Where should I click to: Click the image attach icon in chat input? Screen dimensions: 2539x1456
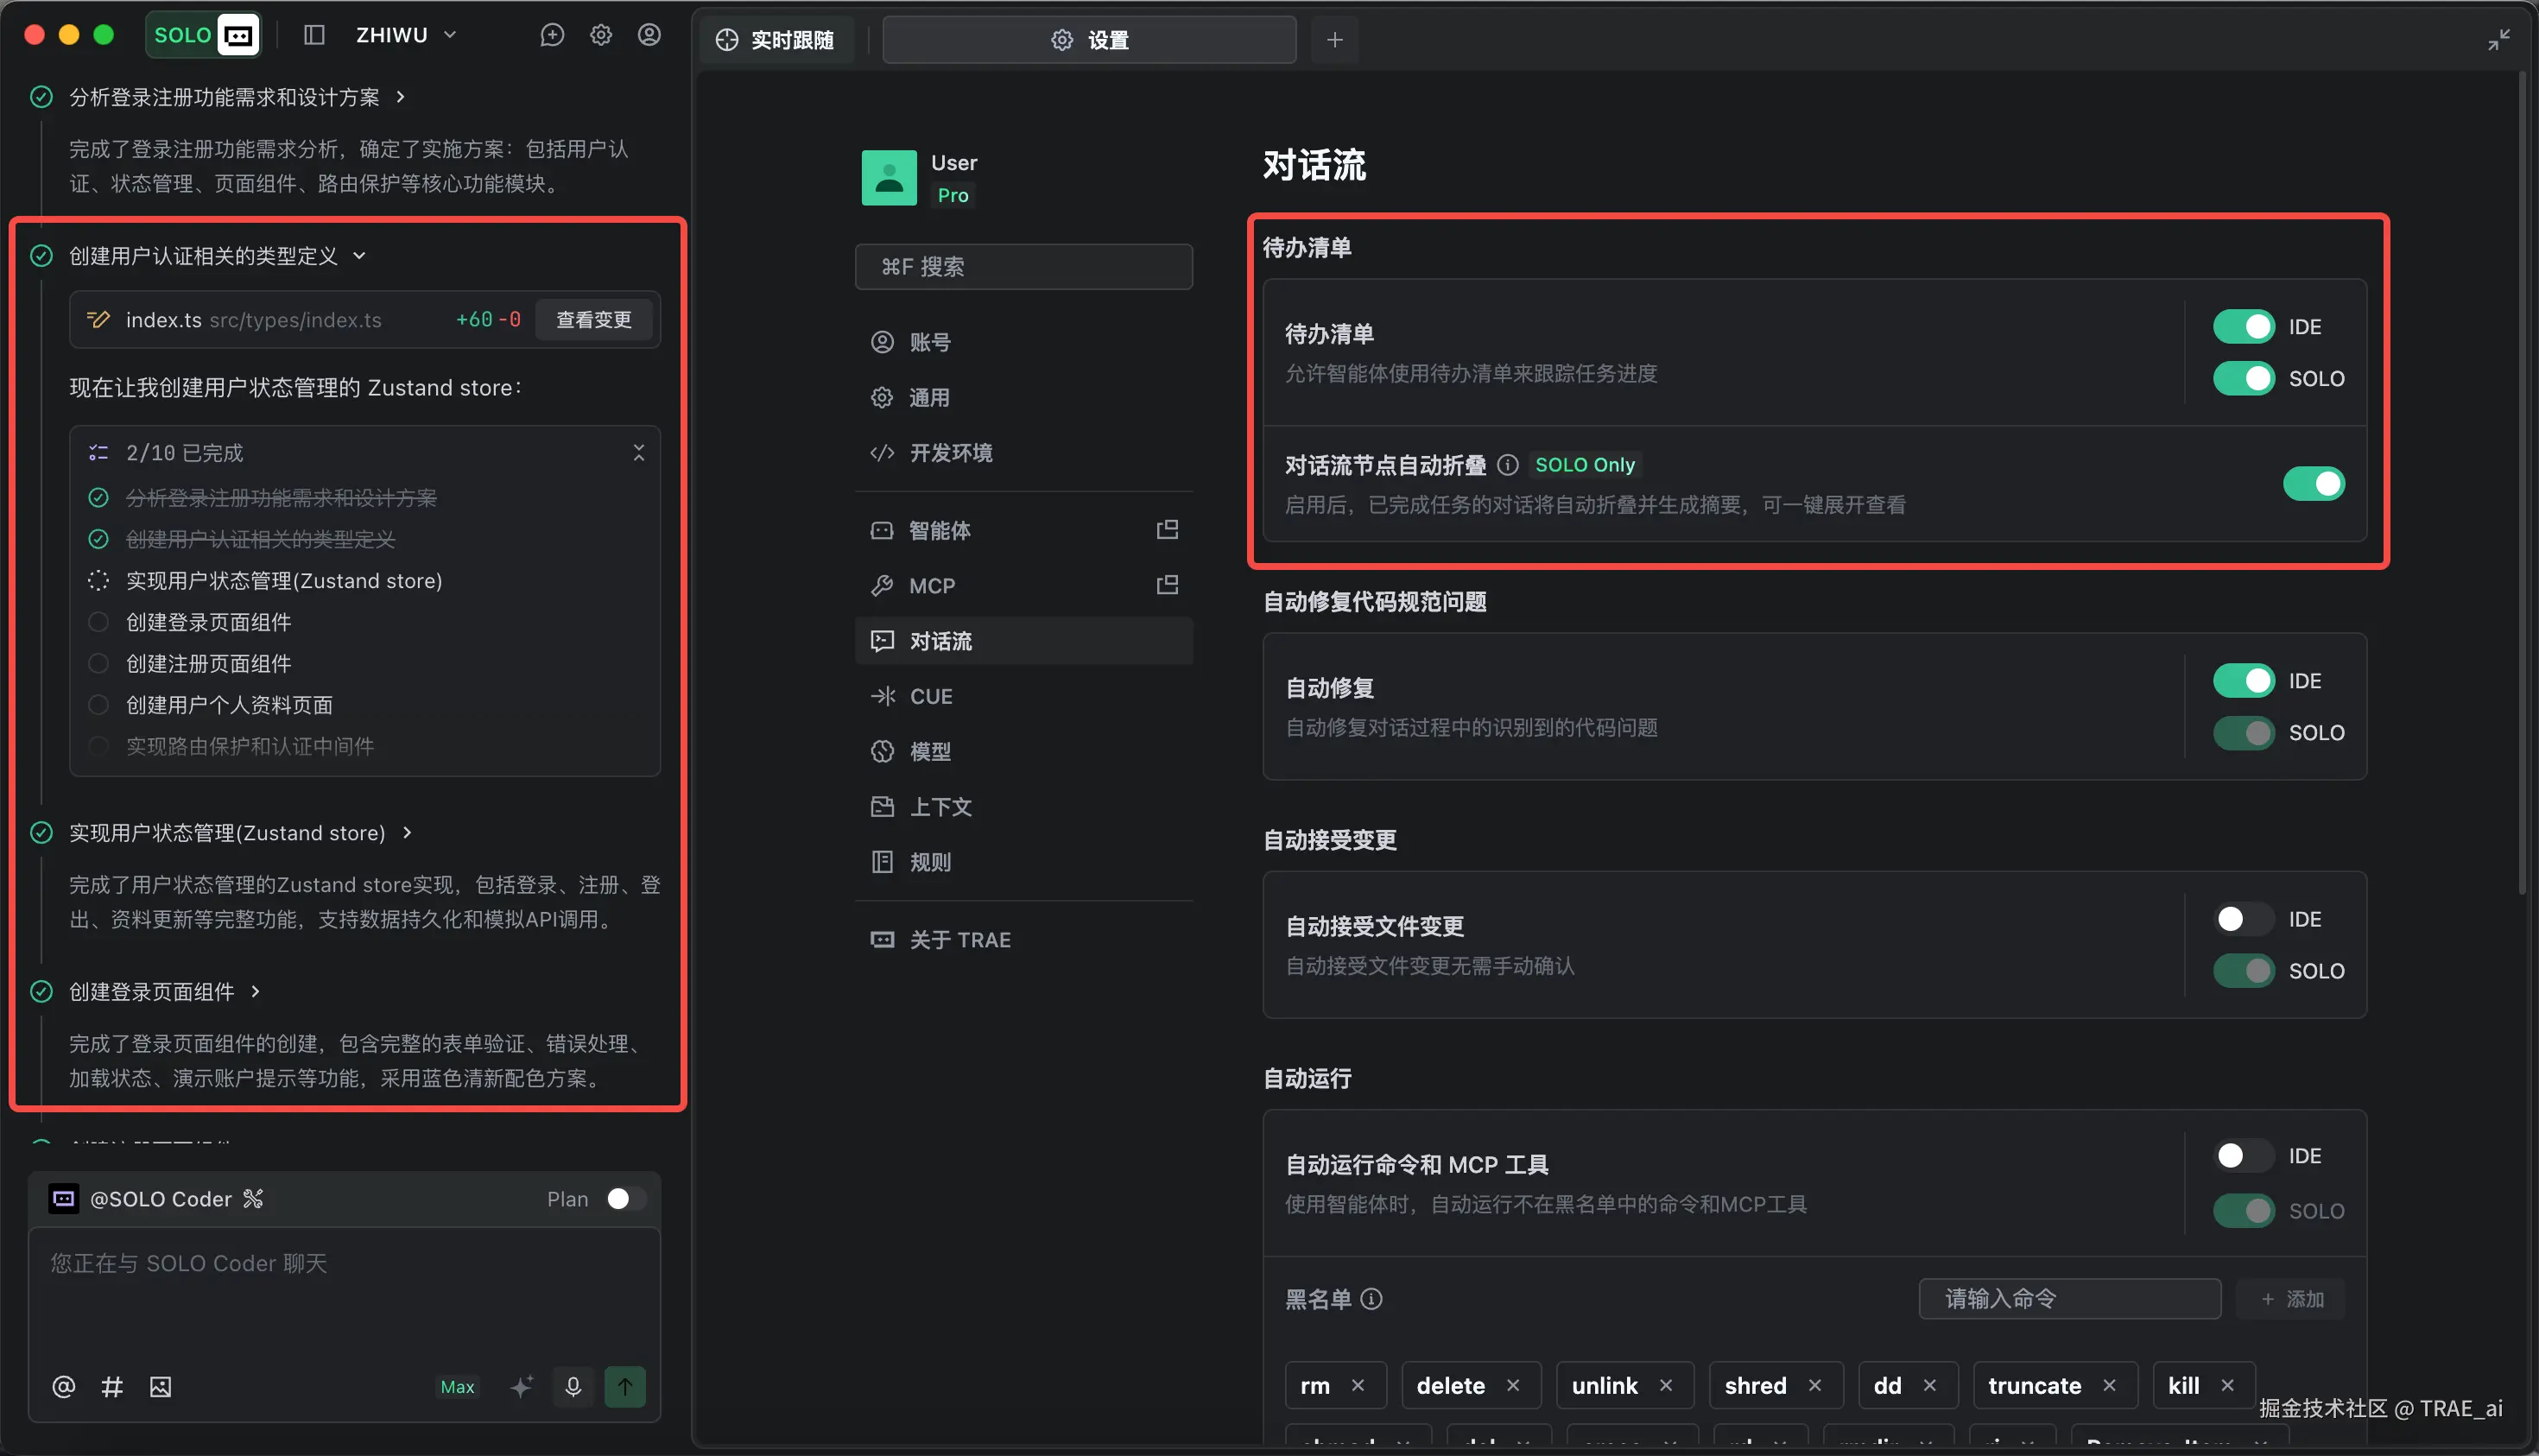coord(160,1386)
